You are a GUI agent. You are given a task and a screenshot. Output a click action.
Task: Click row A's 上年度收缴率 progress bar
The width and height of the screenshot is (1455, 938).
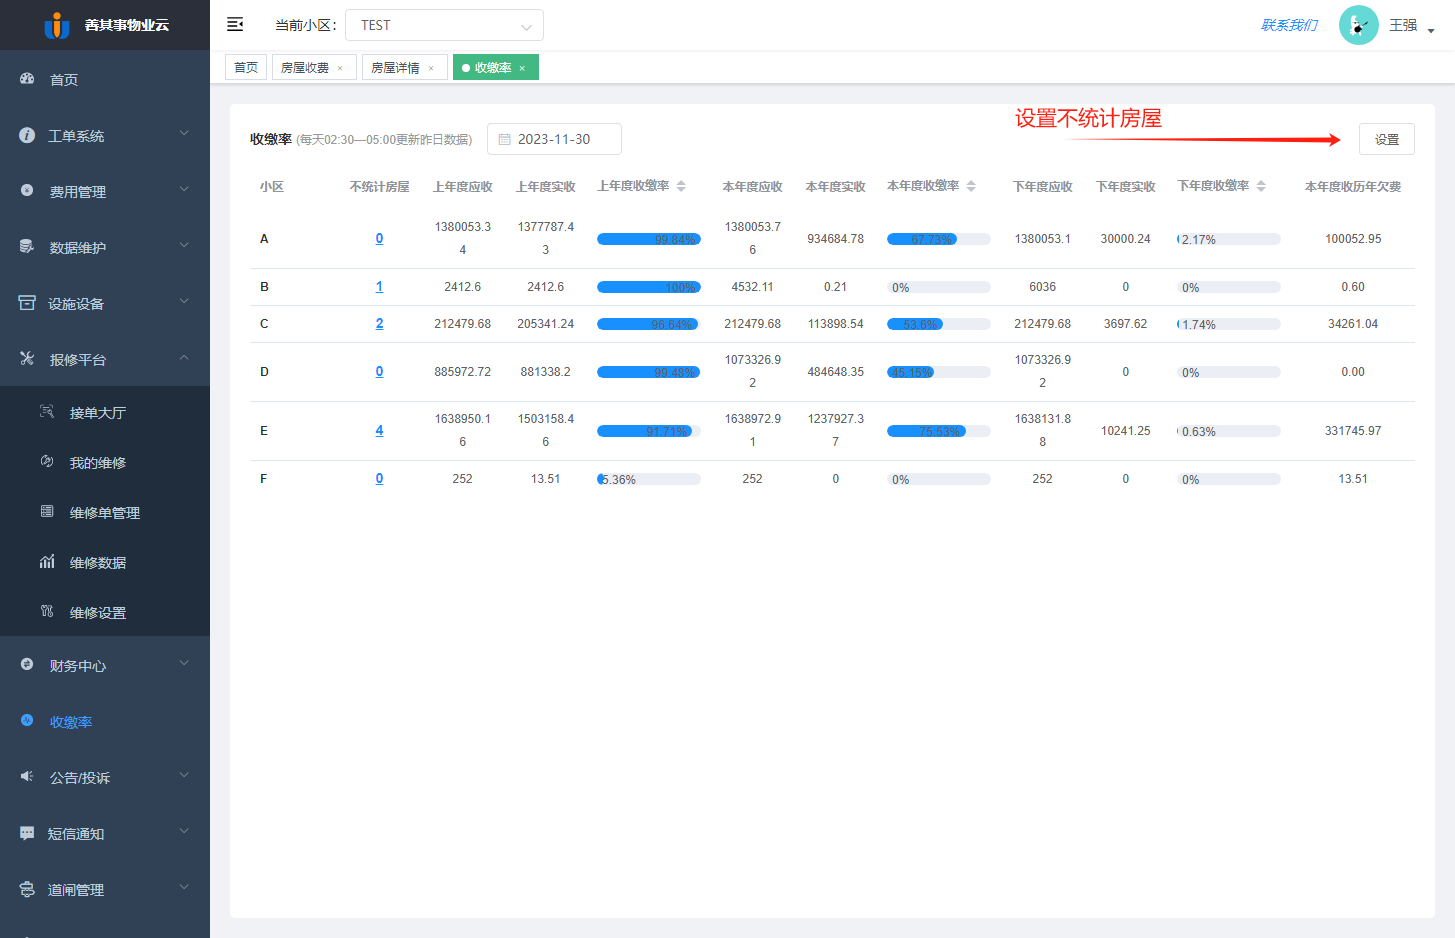tap(648, 239)
